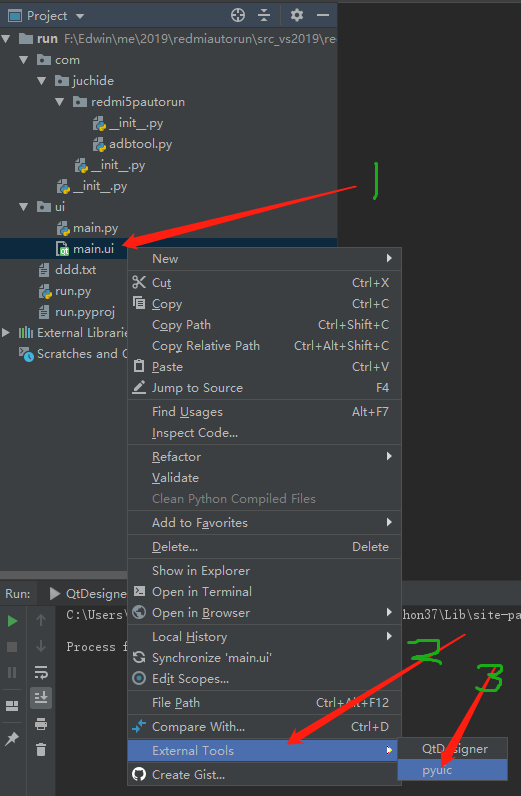Choose Find Usages menu item

pyautogui.click(x=264, y=412)
